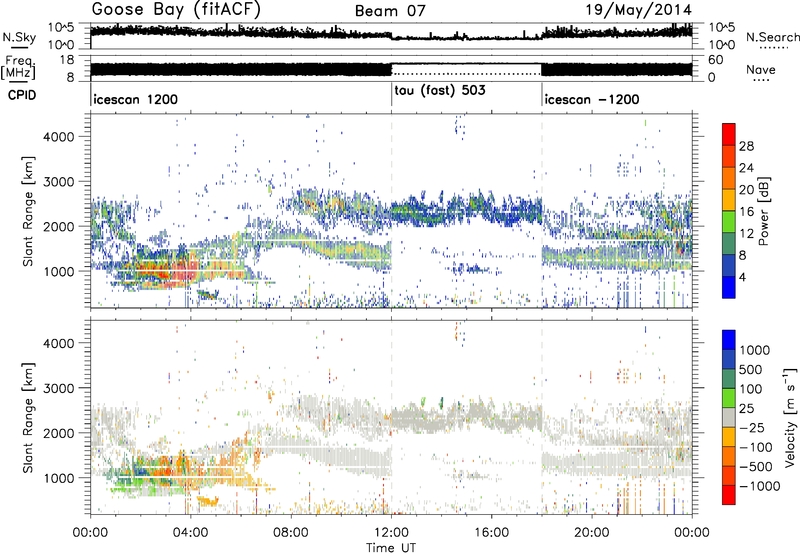
Task: Click the "12:00" time tick label
Action: pyautogui.click(x=391, y=533)
